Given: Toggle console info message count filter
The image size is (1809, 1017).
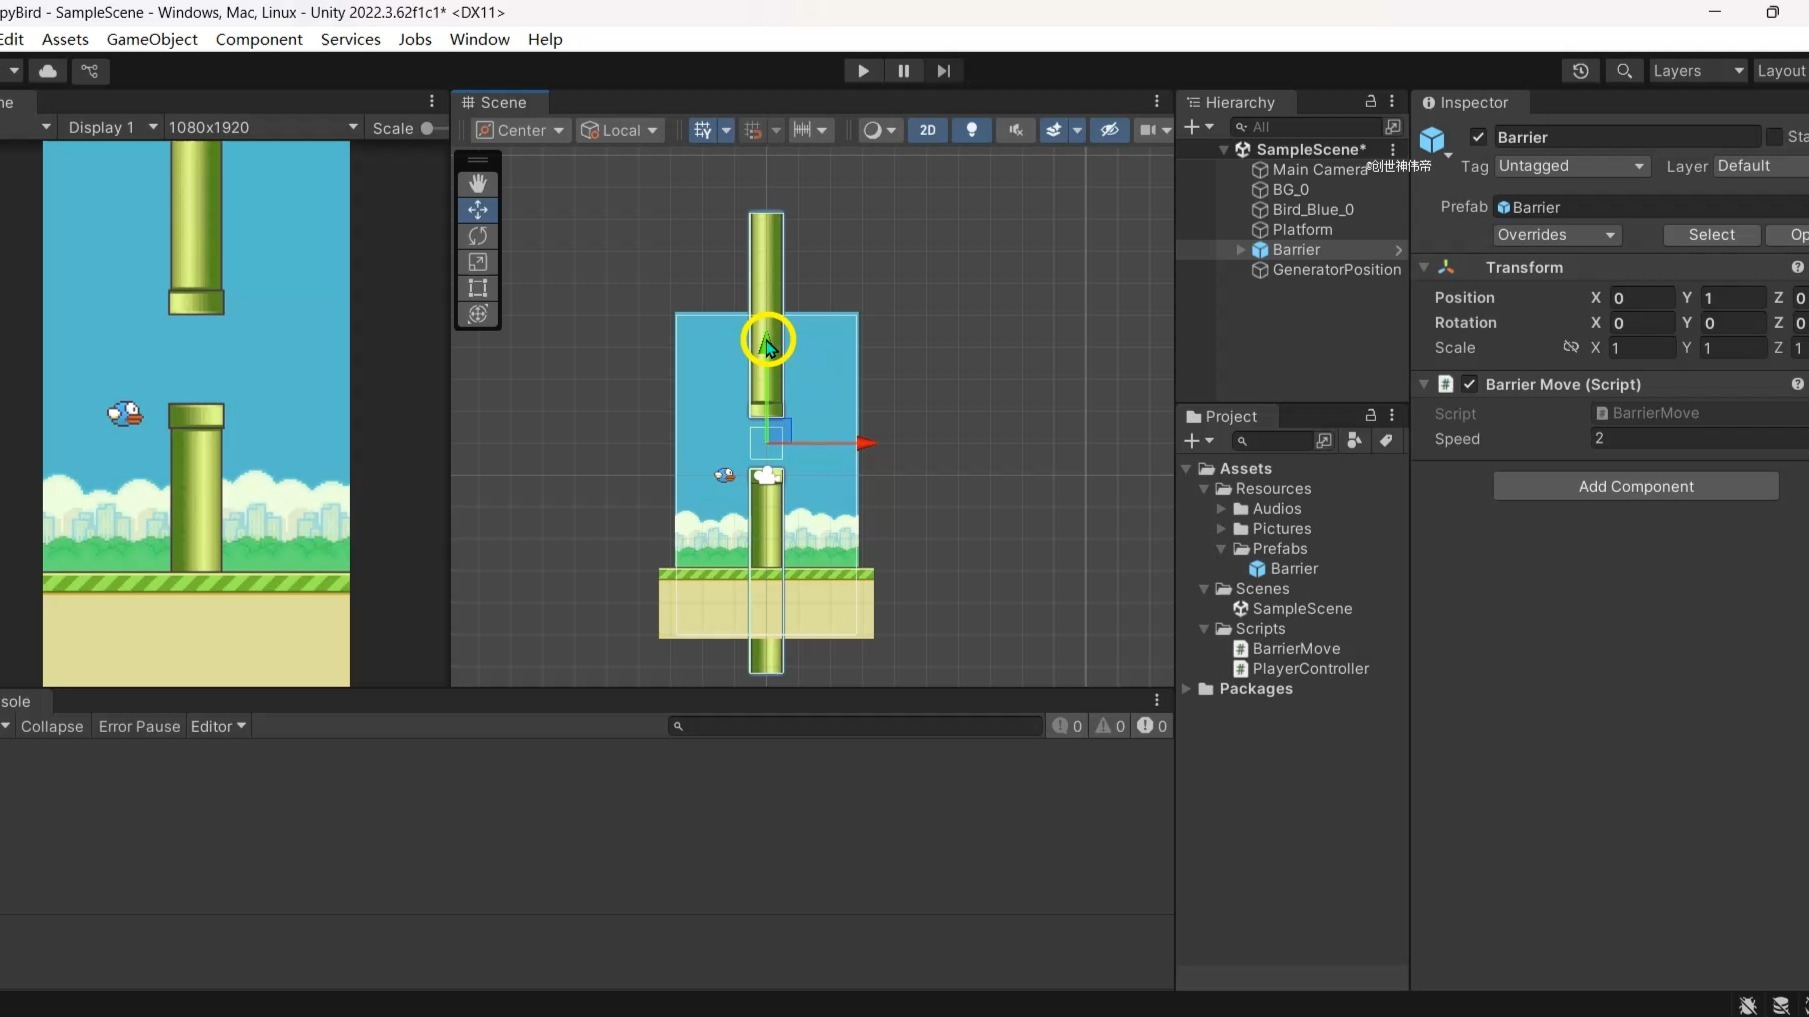Looking at the screenshot, I should [1067, 726].
